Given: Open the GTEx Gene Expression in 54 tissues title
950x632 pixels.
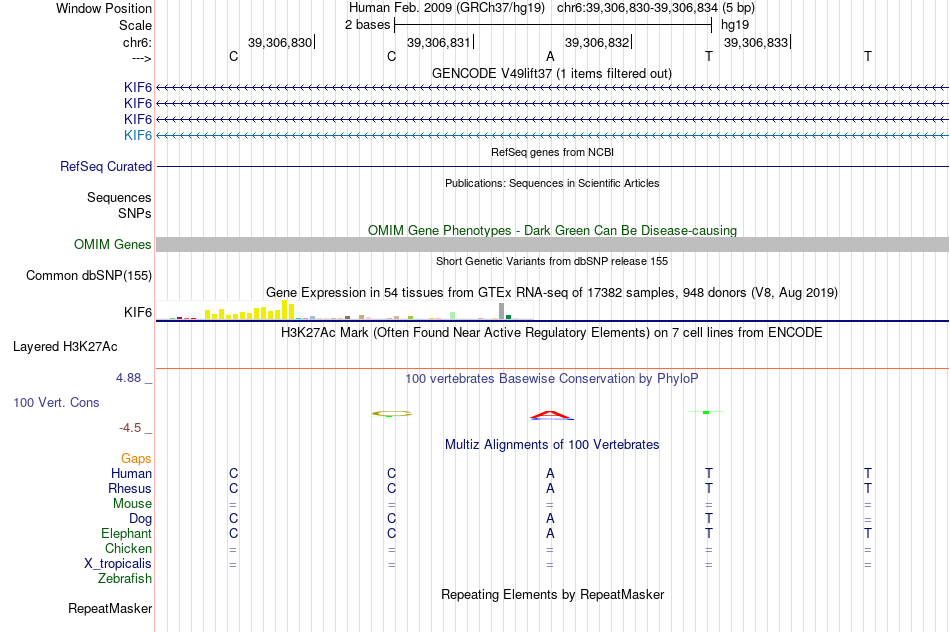Looking at the screenshot, I should click(x=551, y=293).
